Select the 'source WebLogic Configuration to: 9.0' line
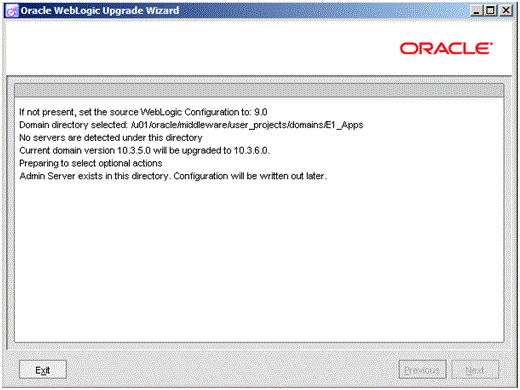Viewport: 520px width, 390px height. point(143,112)
